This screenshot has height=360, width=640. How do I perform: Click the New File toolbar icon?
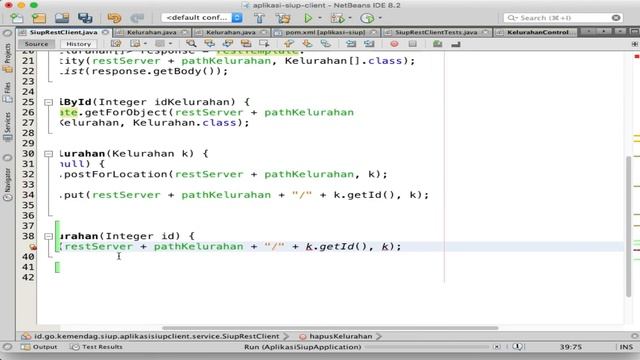tap(17, 18)
